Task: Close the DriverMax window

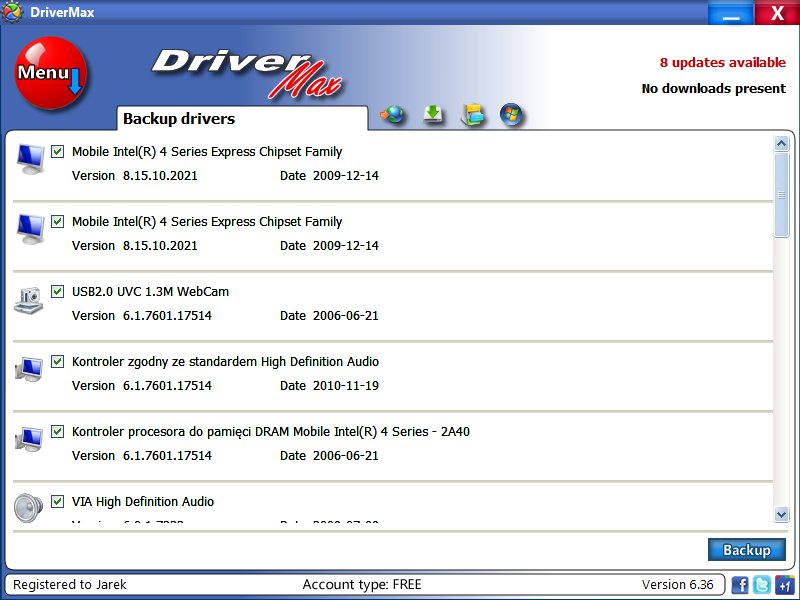Action: tap(777, 13)
